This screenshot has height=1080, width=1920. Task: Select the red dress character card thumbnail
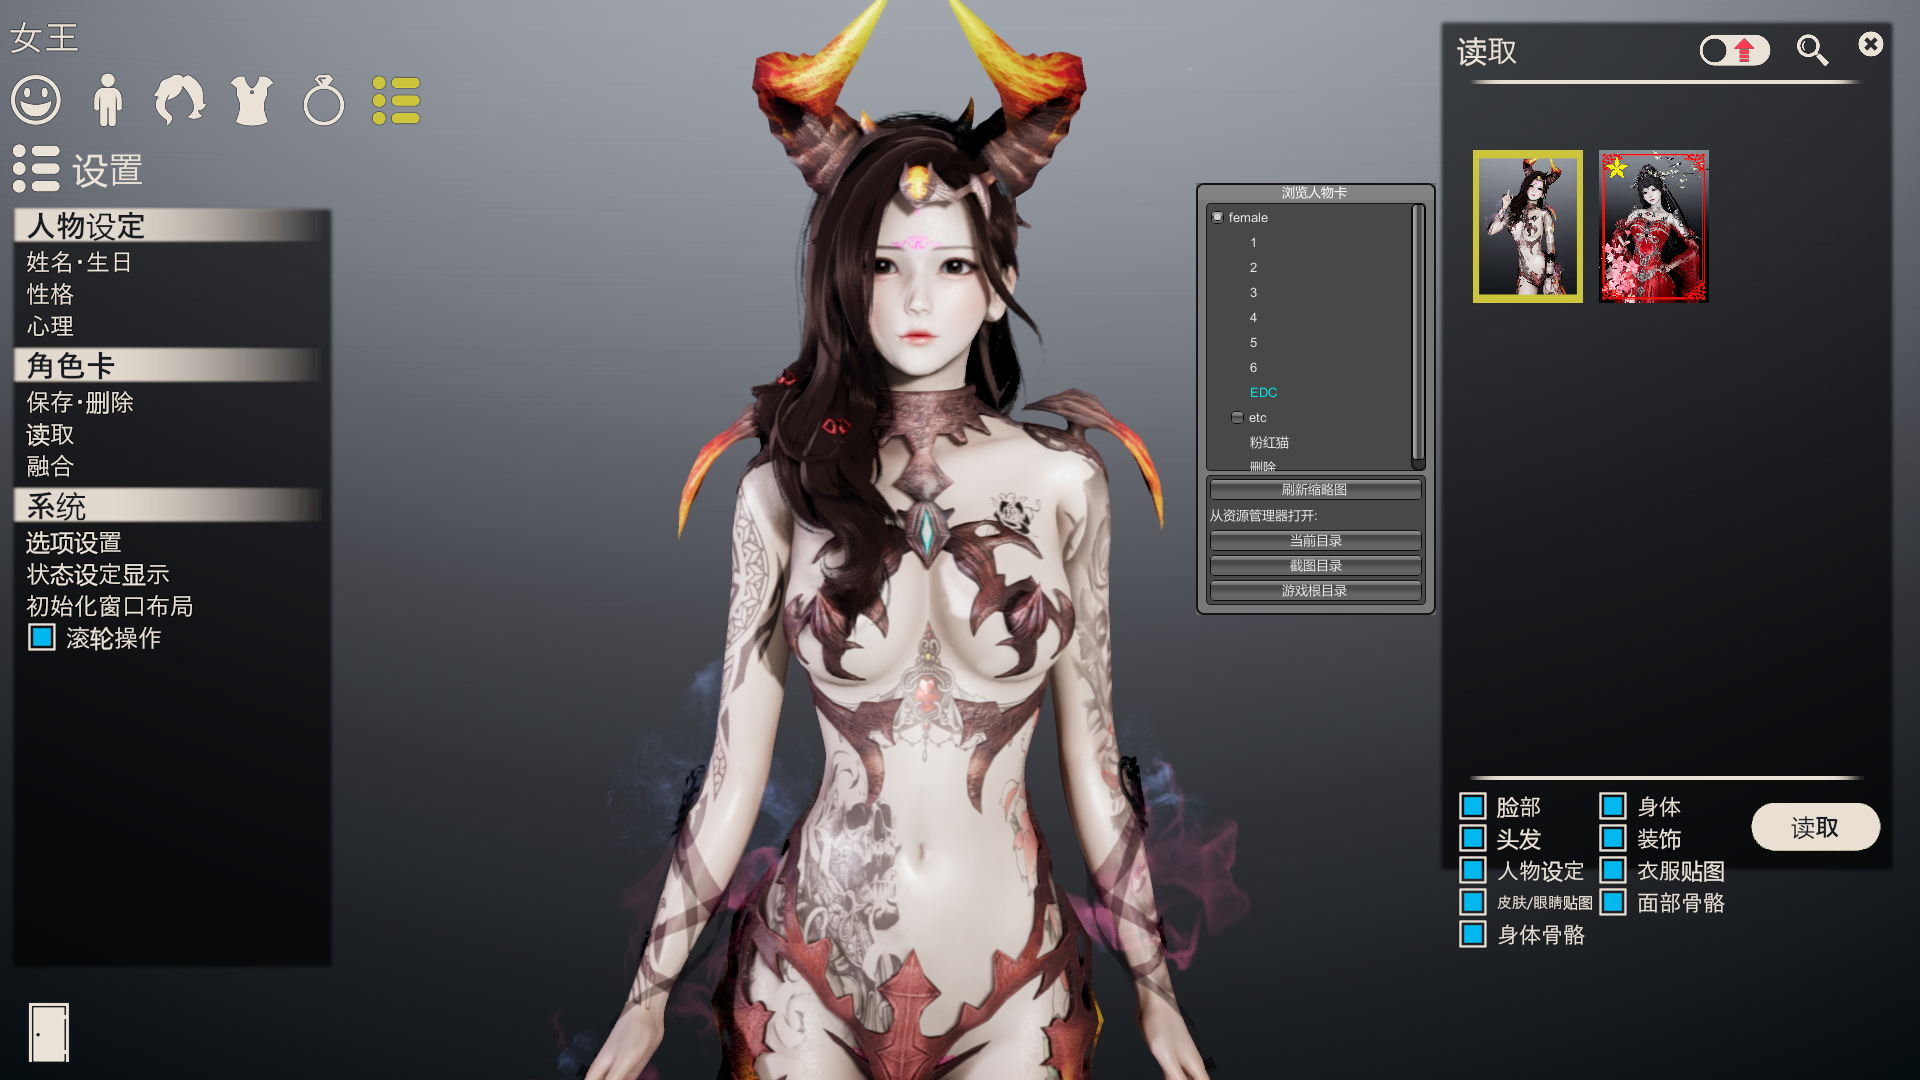click(x=1653, y=226)
